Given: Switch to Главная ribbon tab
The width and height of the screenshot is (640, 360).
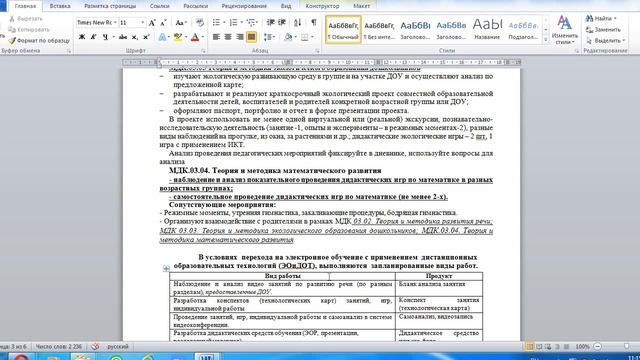Looking at the screenshot, I should [25, 6].
